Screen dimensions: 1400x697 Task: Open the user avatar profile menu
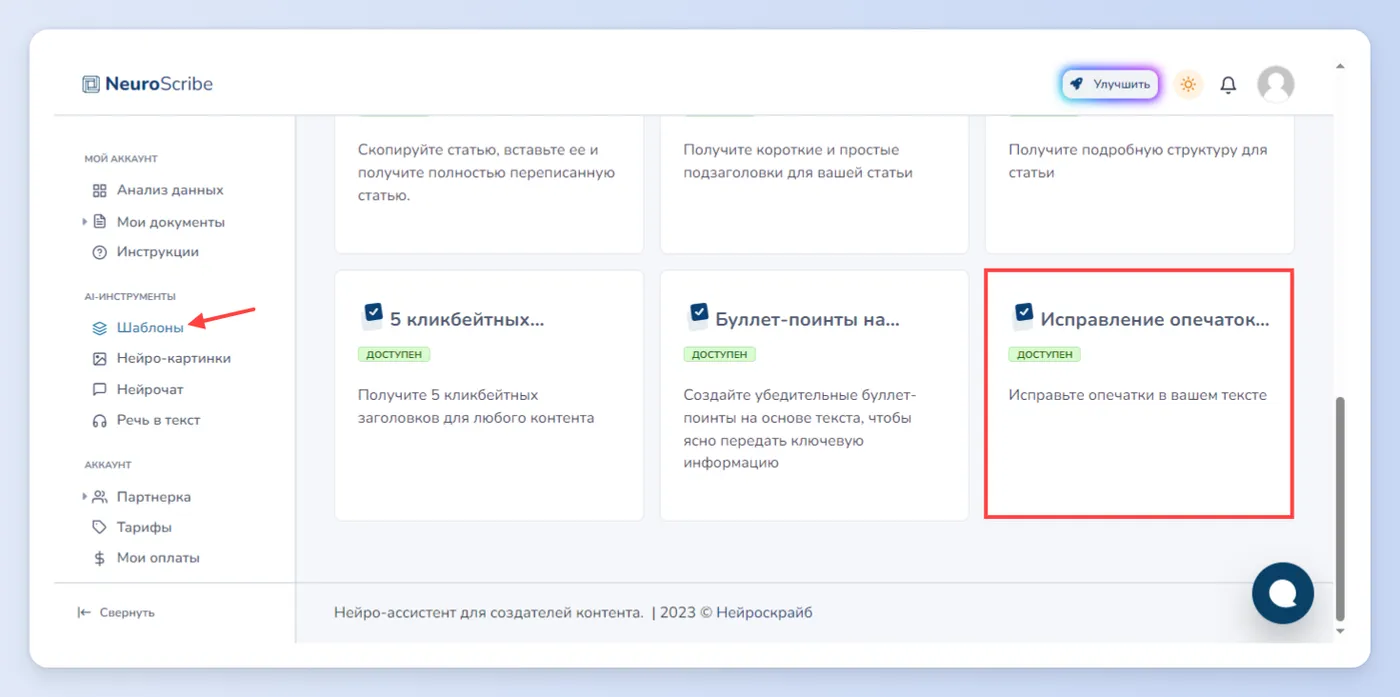click(x=1275, y=85)
